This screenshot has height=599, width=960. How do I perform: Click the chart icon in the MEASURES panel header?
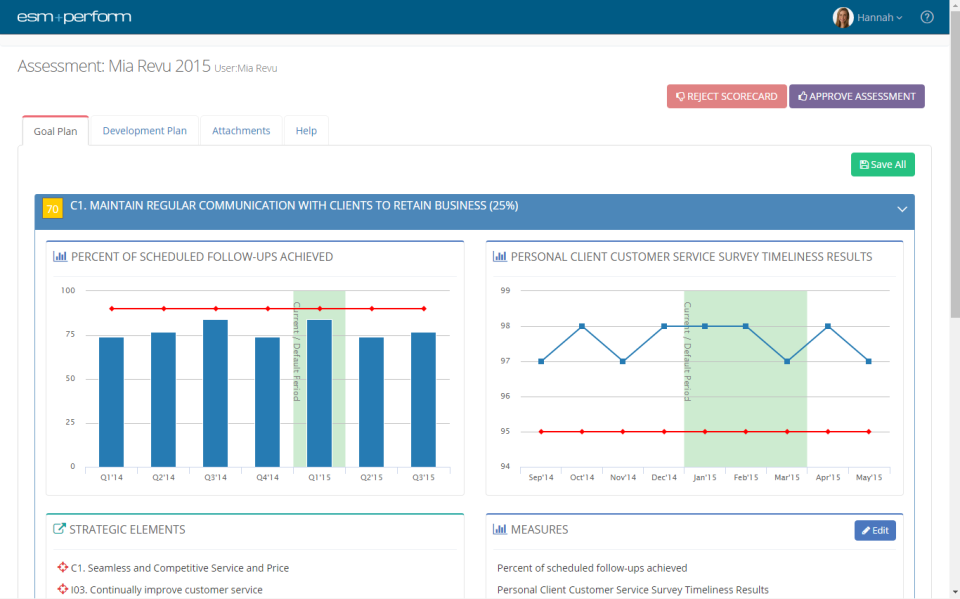[x=499, y=529]
